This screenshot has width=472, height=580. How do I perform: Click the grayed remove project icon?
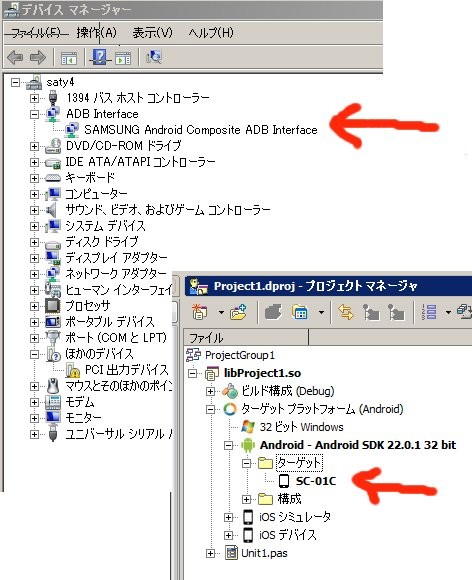273,313
